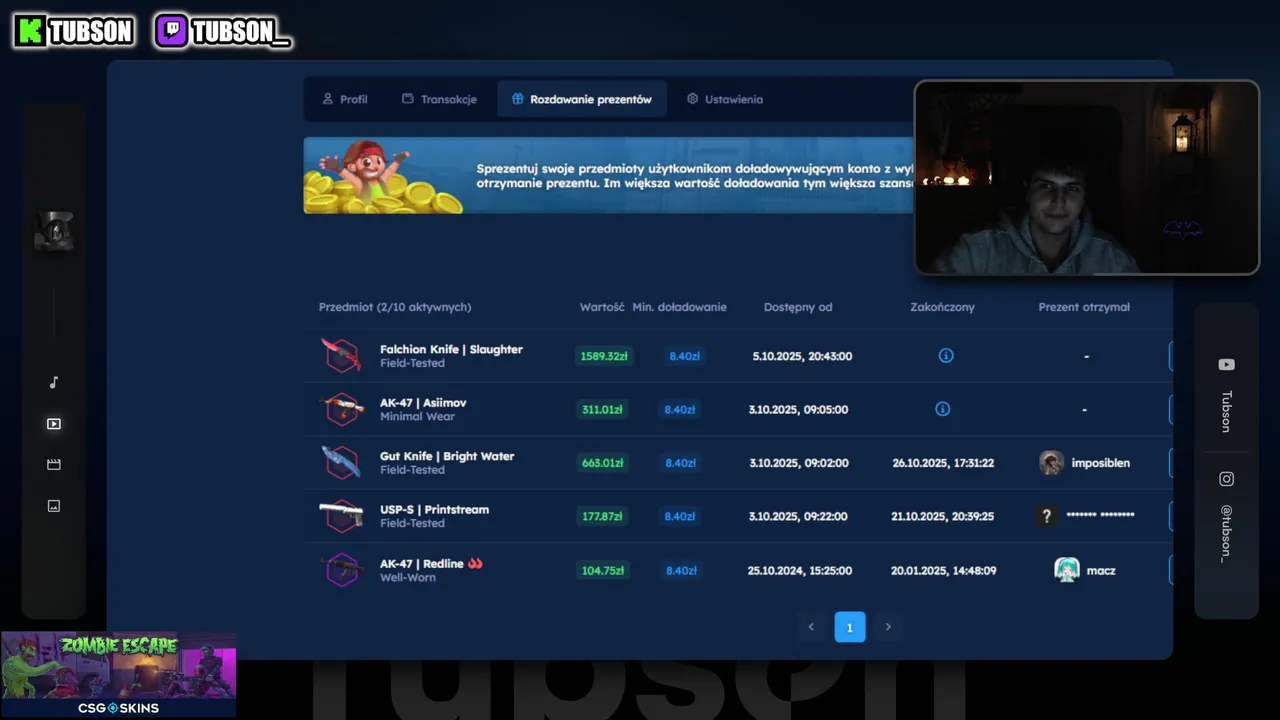The width and height of the screenshot is (1280, 720).
Task: Click the flame icon next to Redline
Action: [475, 563]
